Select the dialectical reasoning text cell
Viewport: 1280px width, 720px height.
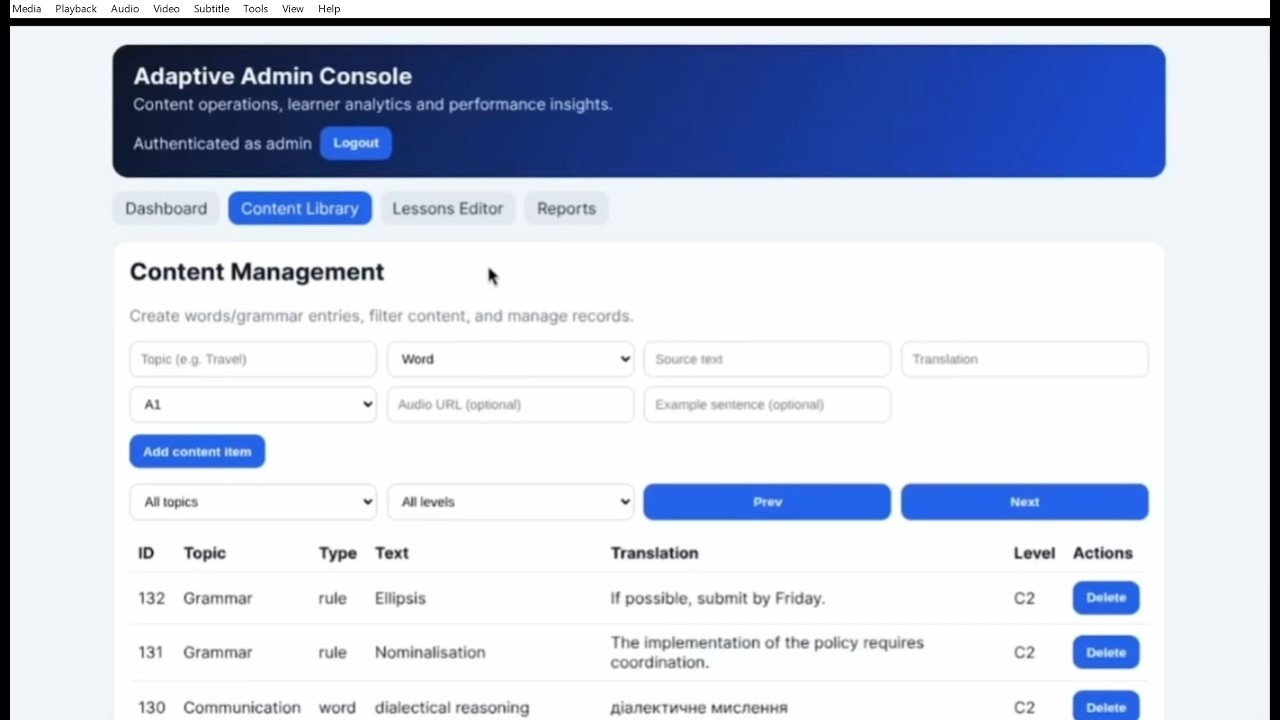click(x=452, y=707)
